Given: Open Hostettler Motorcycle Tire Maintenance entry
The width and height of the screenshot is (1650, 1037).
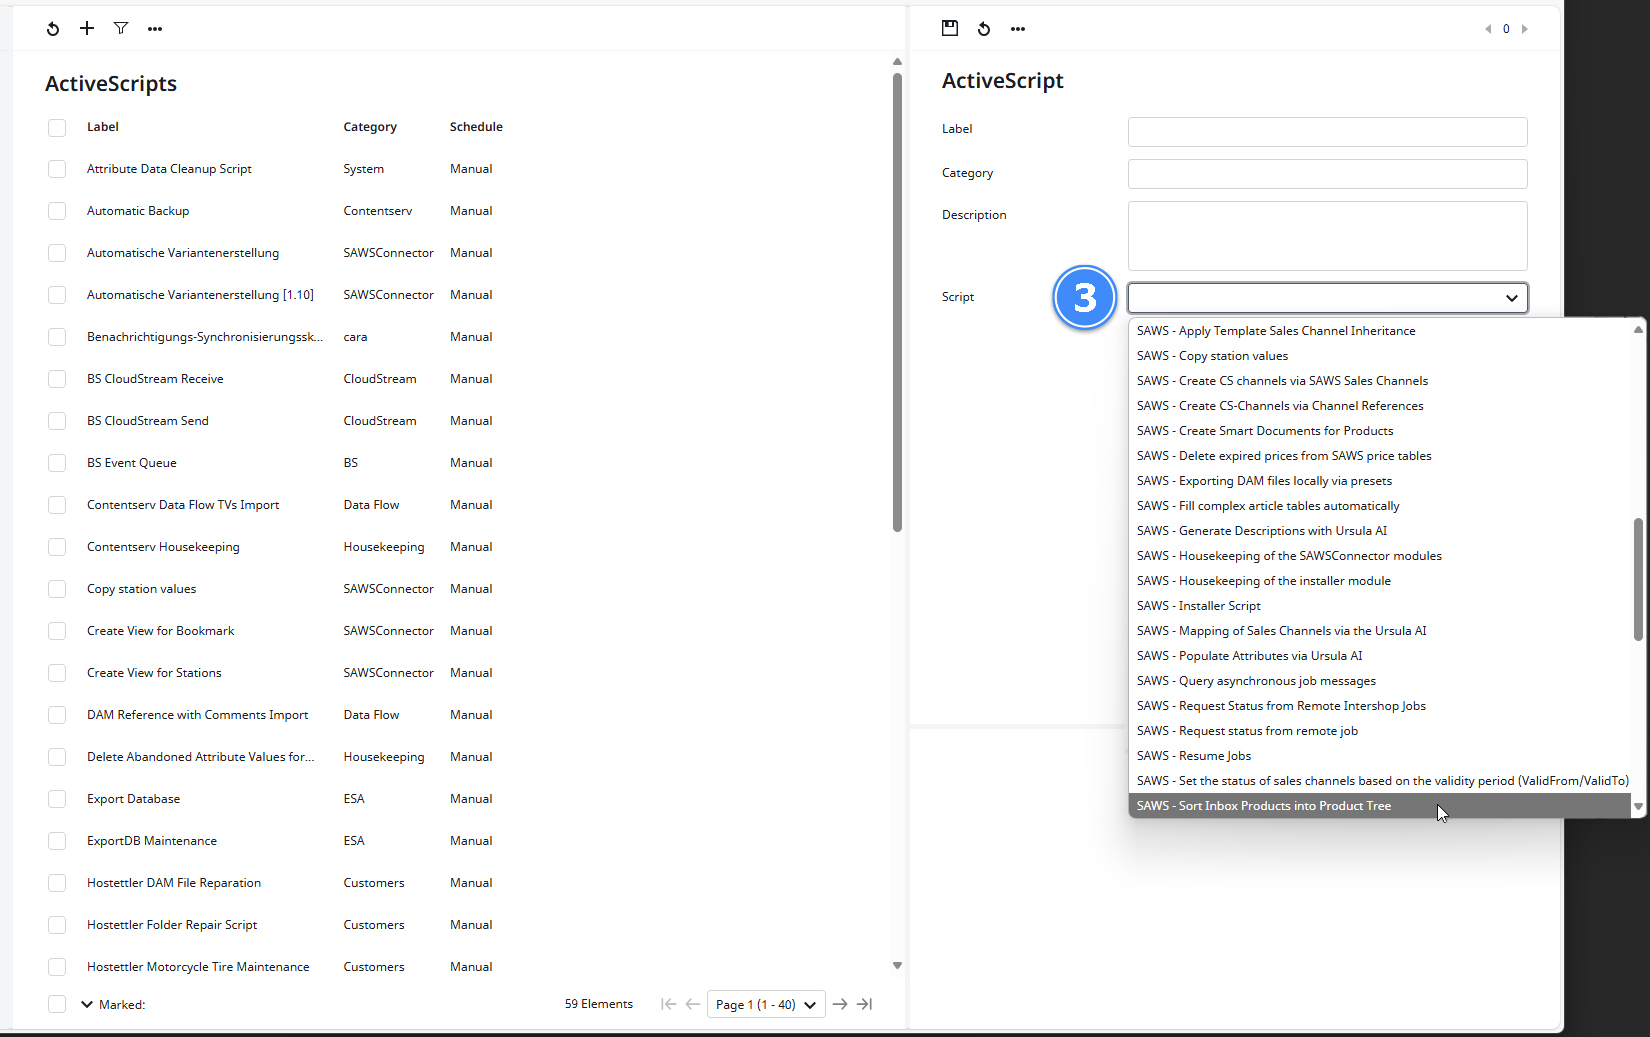Looking at the screenshot, I should (198, 967).
